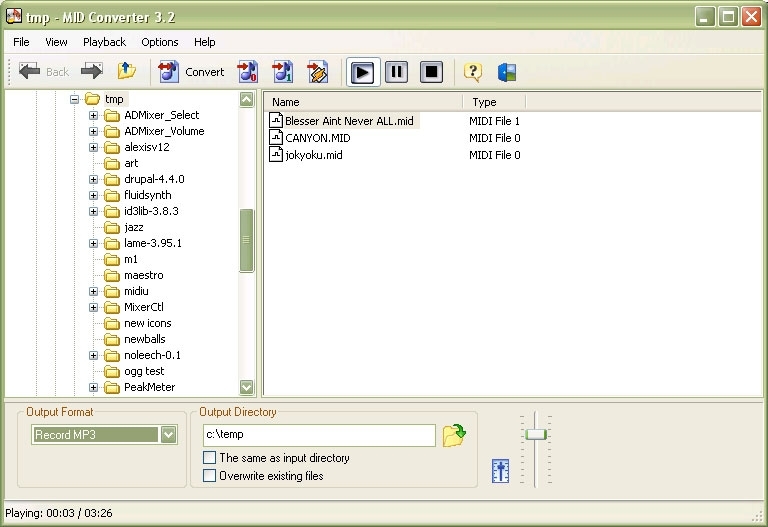Image resolution: width=768 pixels, height=527 pixels.
Task: Click the blue mixer settings icon
Action: pyautogui.click(x=500, y=471)
